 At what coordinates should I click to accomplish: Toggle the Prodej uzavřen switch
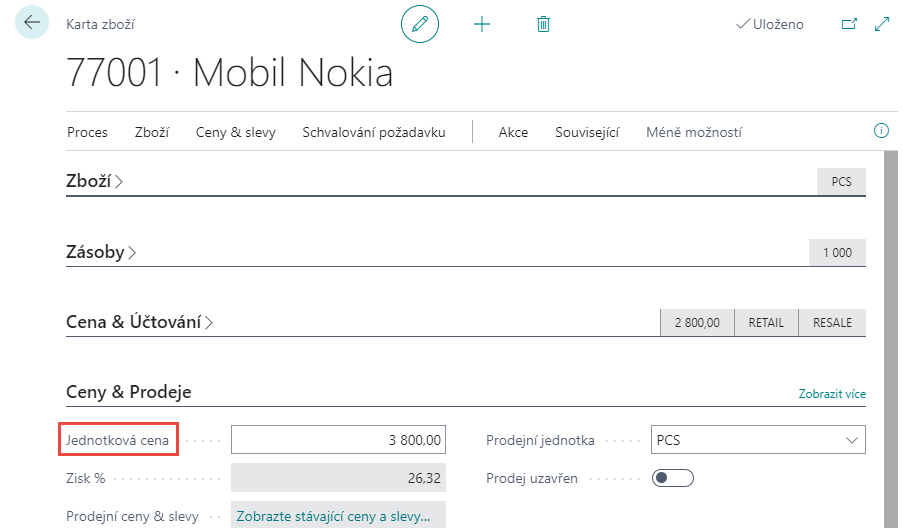click(672, 478)
